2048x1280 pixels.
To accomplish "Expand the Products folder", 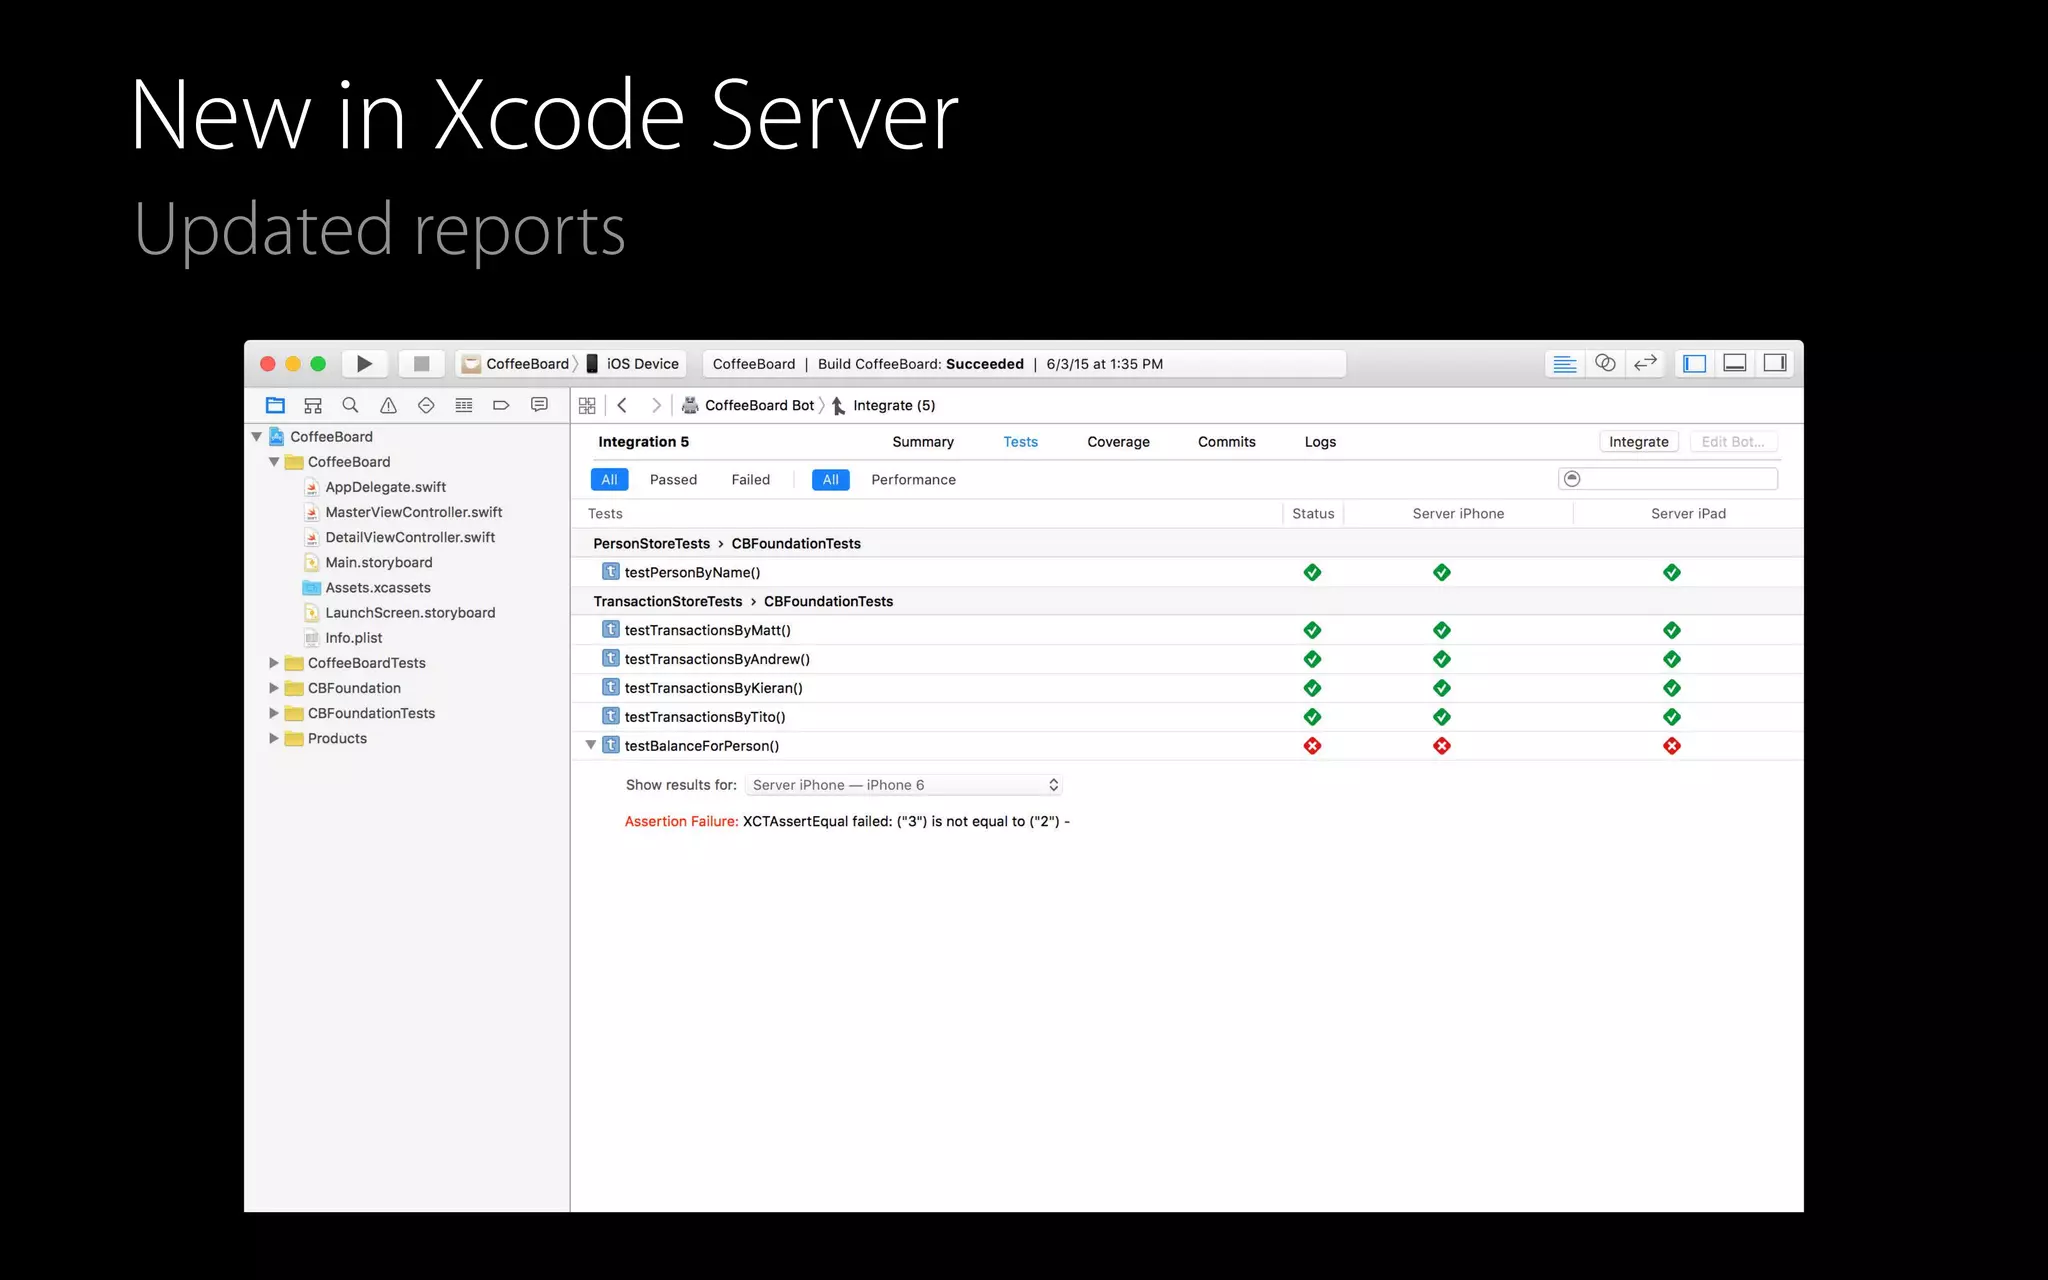I will point(274,738).
